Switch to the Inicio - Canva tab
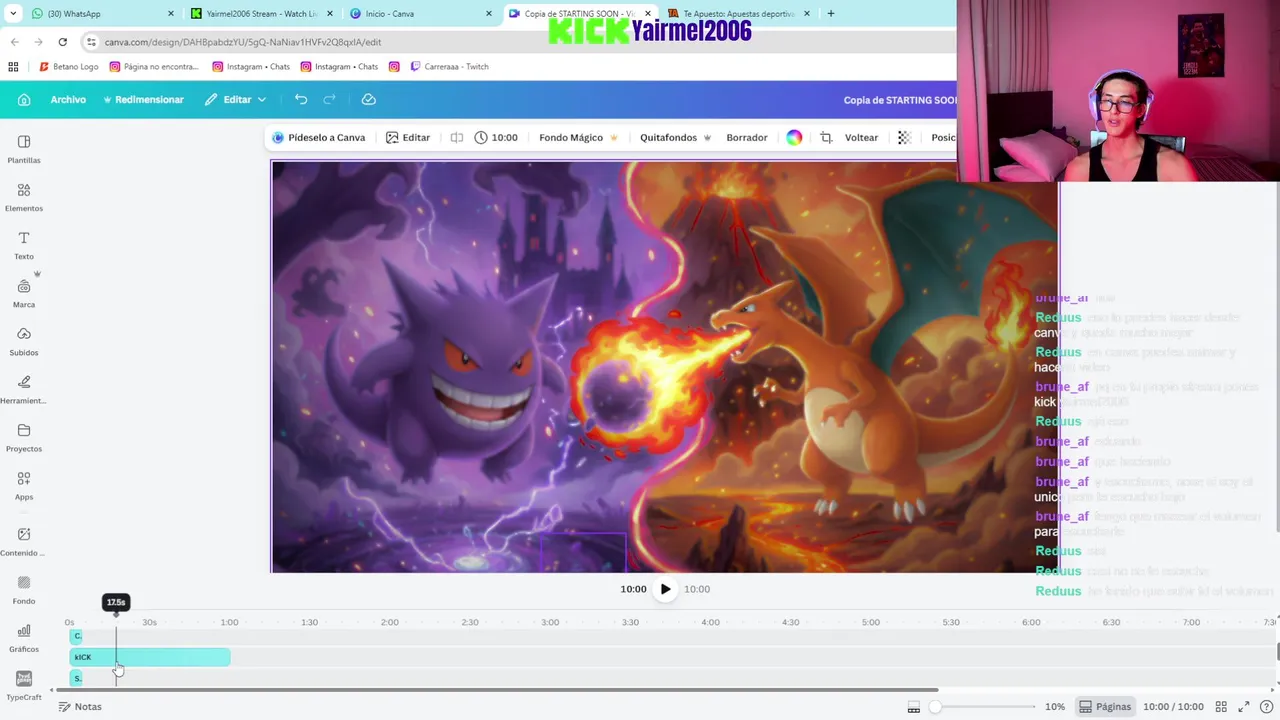This screenshot has width=1280, height=720. tap(420, 14)
